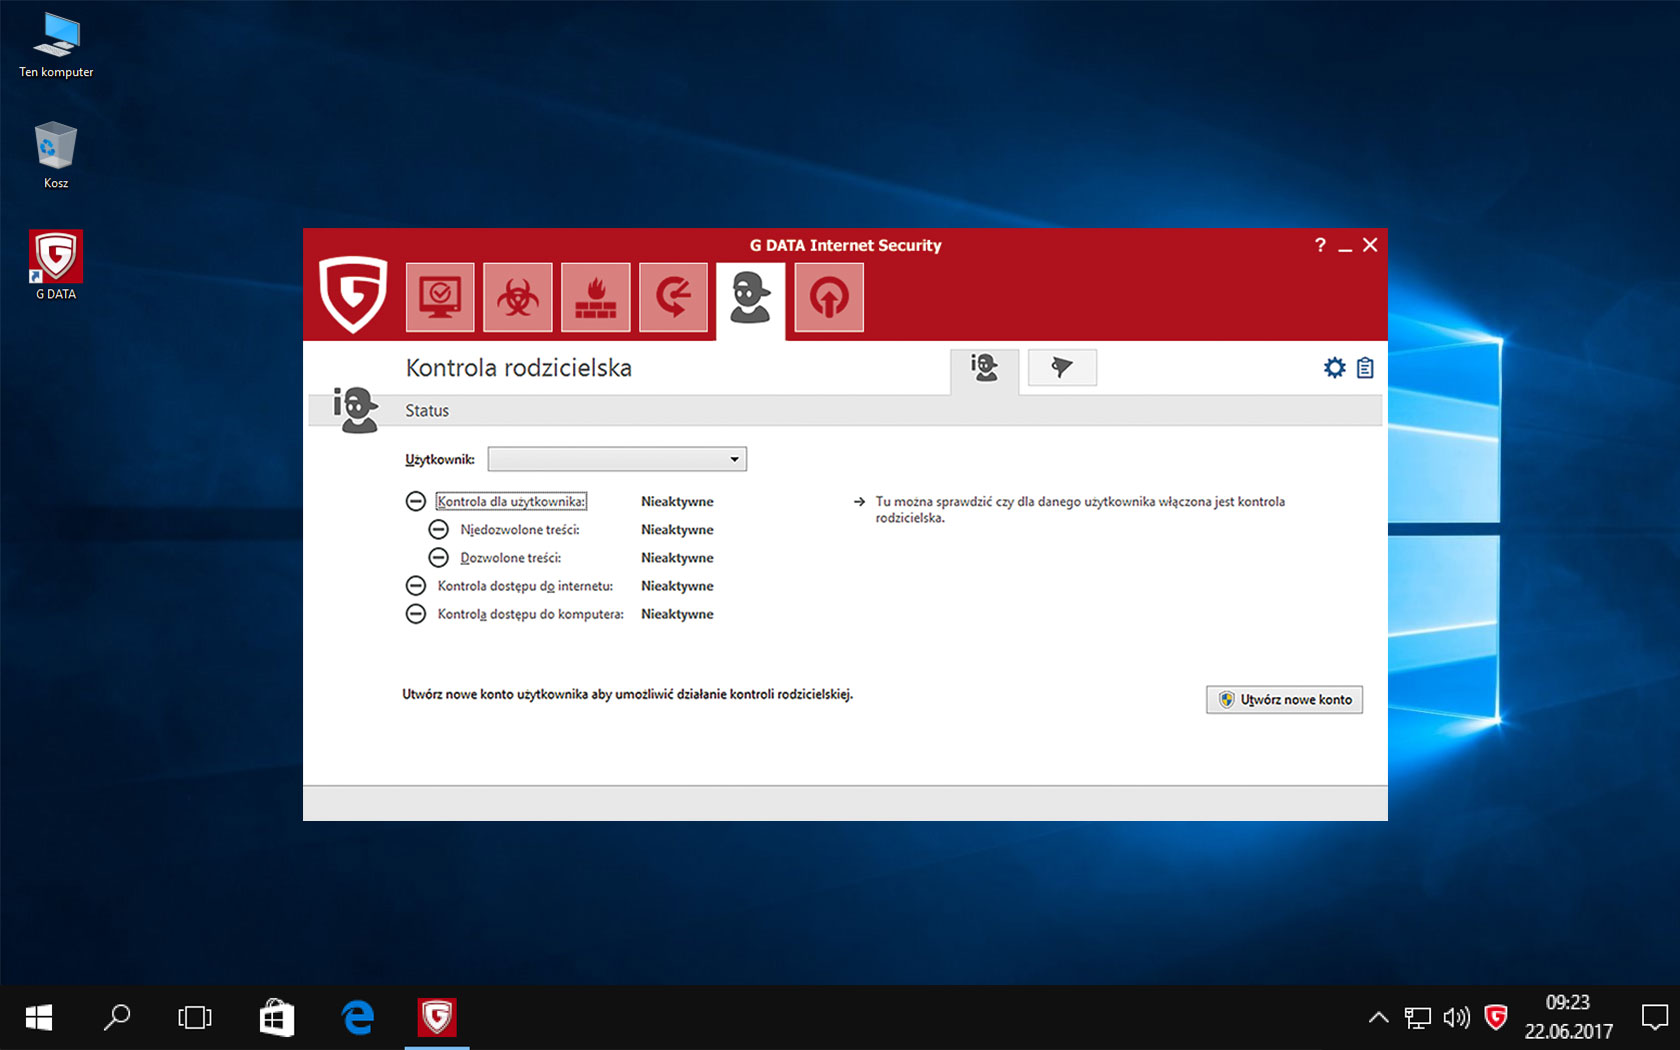Screen dimensions: 1680x1050
Task: Toggle status icon for Dozwolone treści
Action: (x=439, y=558)
